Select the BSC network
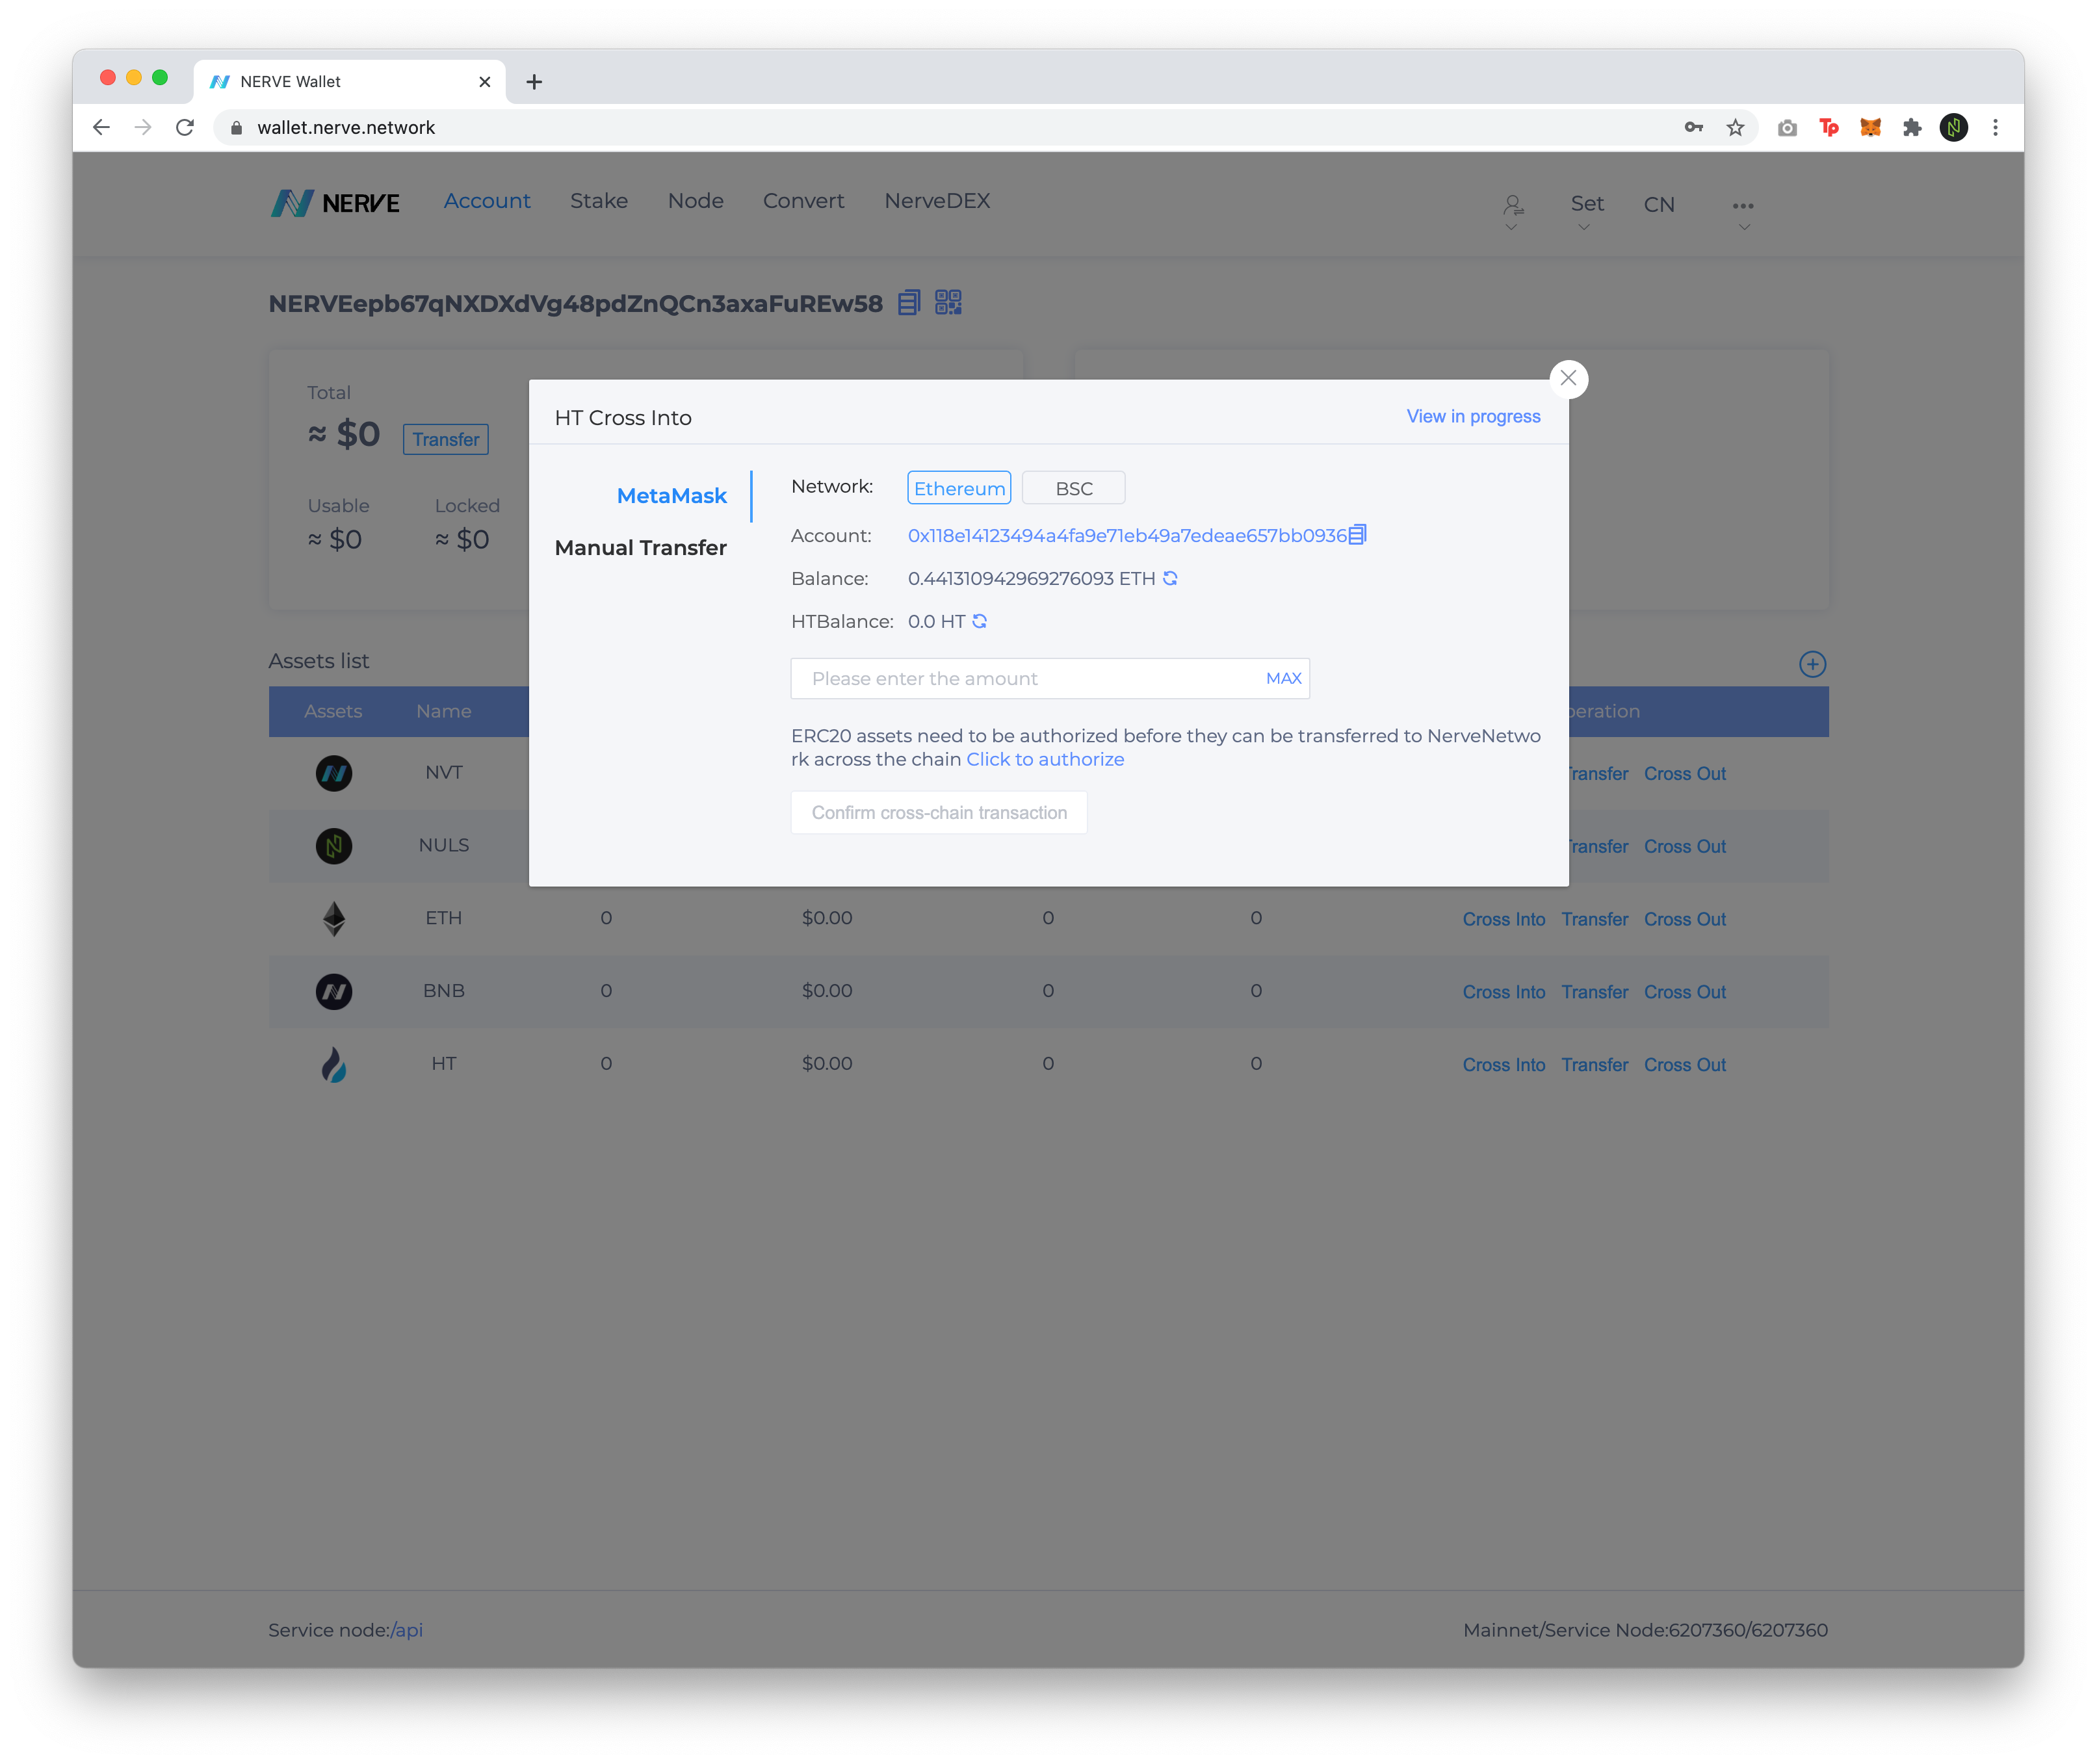Screen dimensions: 2097x1764 click(1074, 488)
